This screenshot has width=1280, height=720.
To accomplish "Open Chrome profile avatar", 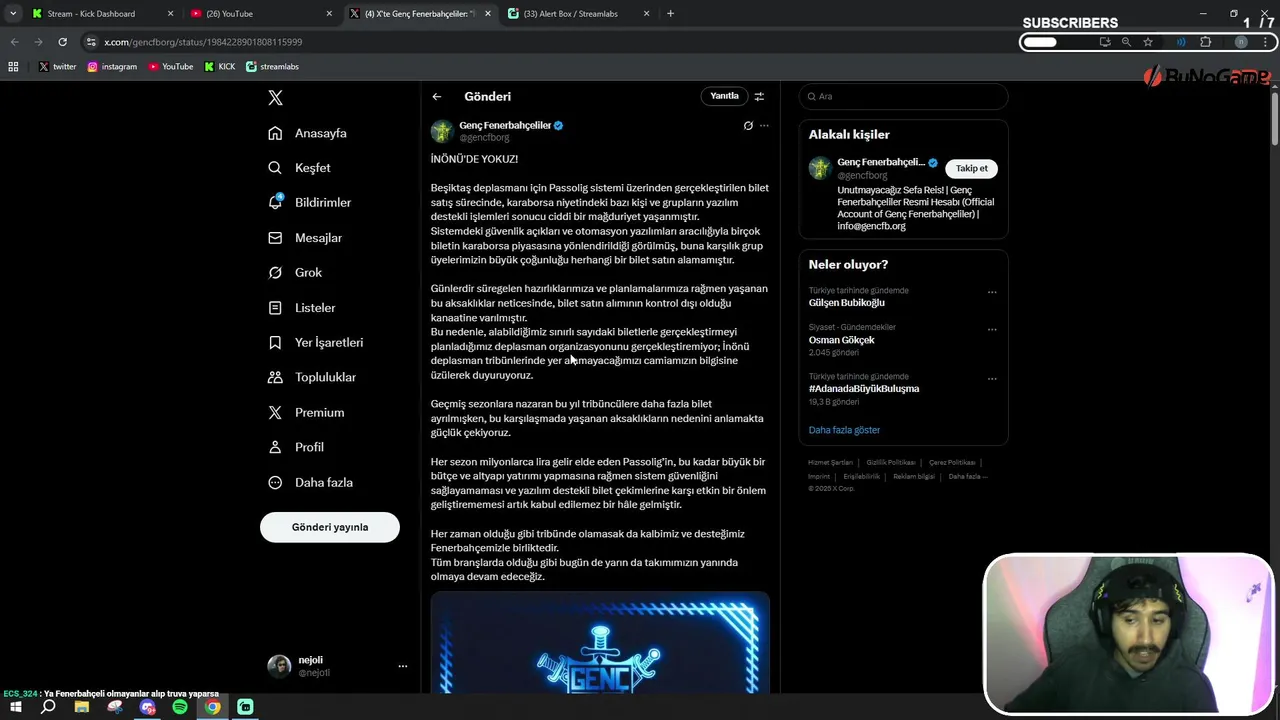I will pos(1241,42).
